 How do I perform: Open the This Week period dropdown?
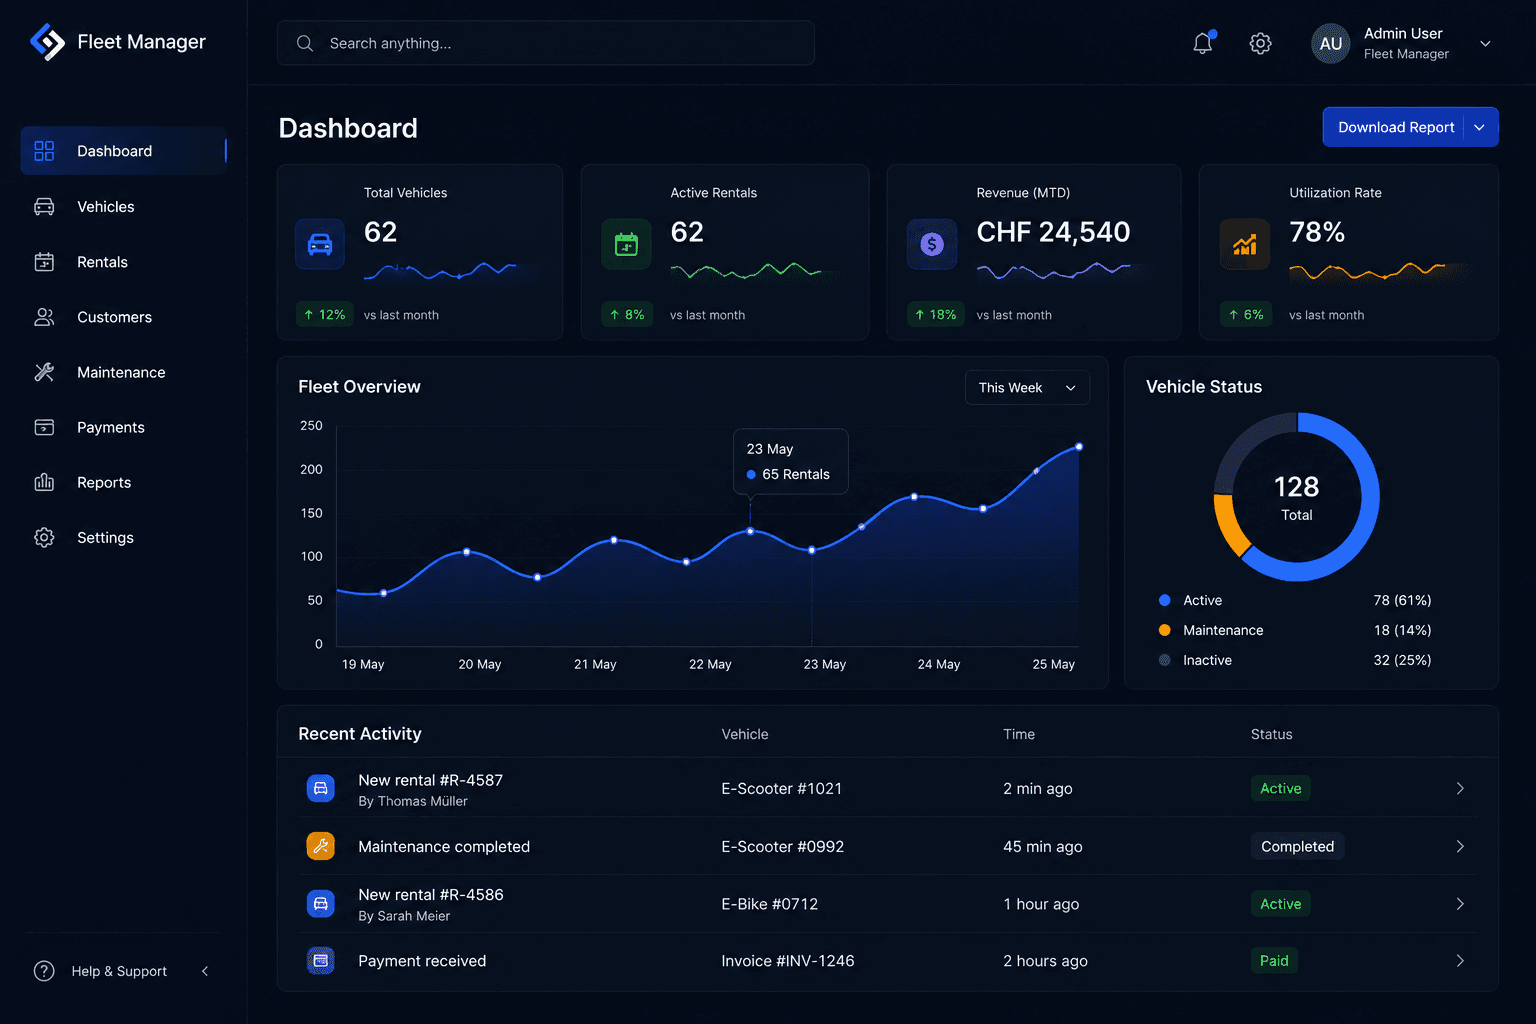pyautogui.click(x=1027, y=388)
